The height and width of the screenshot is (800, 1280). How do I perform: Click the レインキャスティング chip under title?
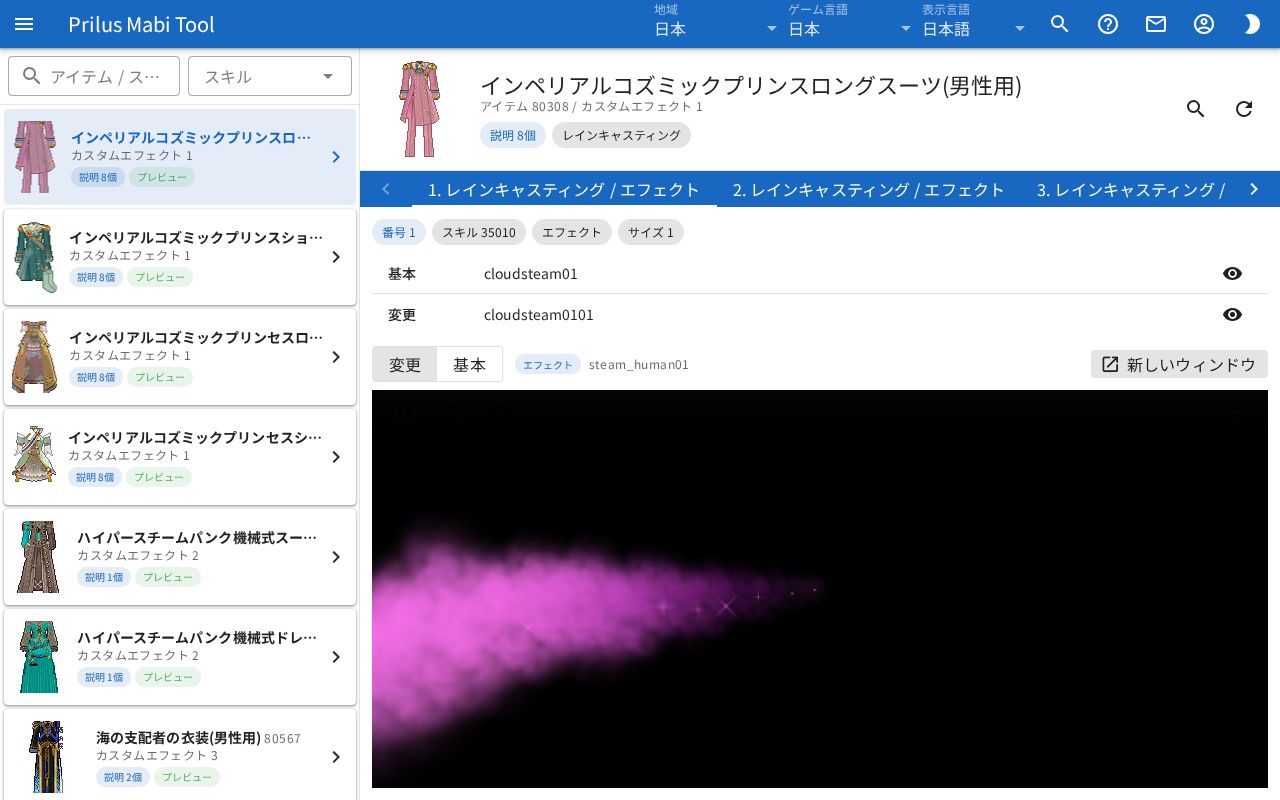click(x=621, y=135)
